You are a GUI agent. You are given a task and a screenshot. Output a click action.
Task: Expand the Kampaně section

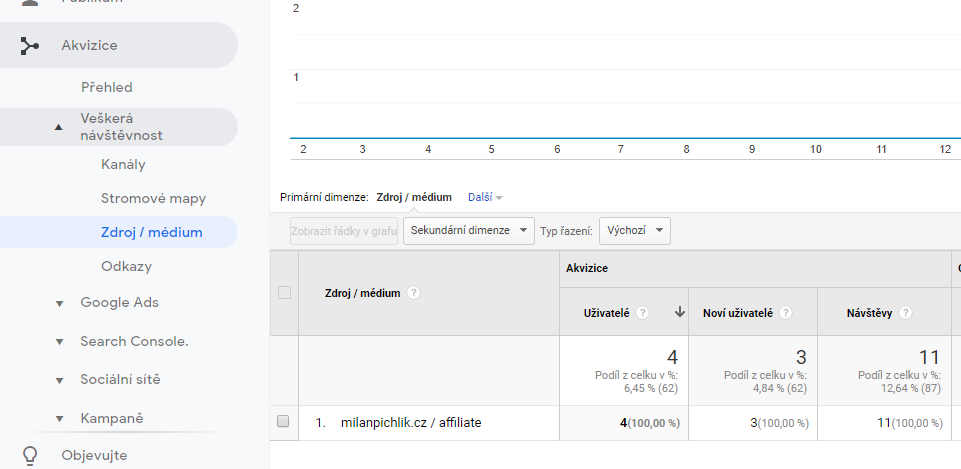coord(59,419)
